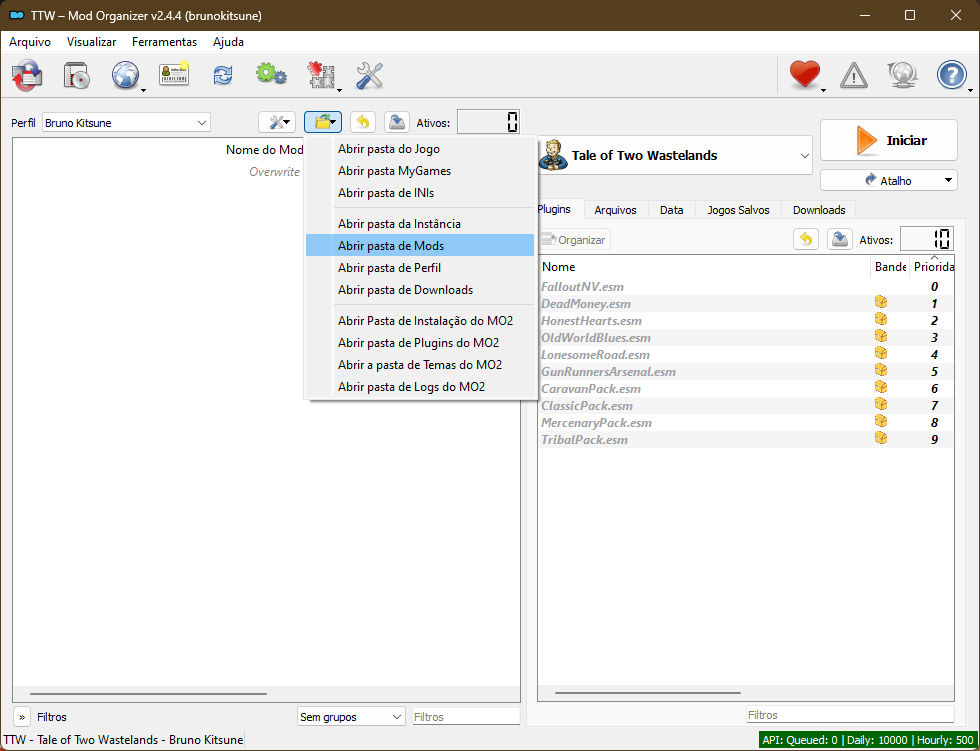
Task: Sort plugins by Prioridade column header
Action: point(931,267)
